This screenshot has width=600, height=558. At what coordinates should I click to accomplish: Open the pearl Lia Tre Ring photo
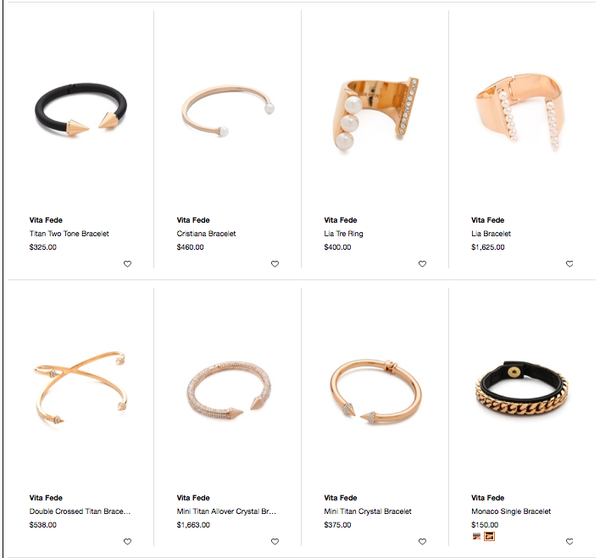pos(375,114)
